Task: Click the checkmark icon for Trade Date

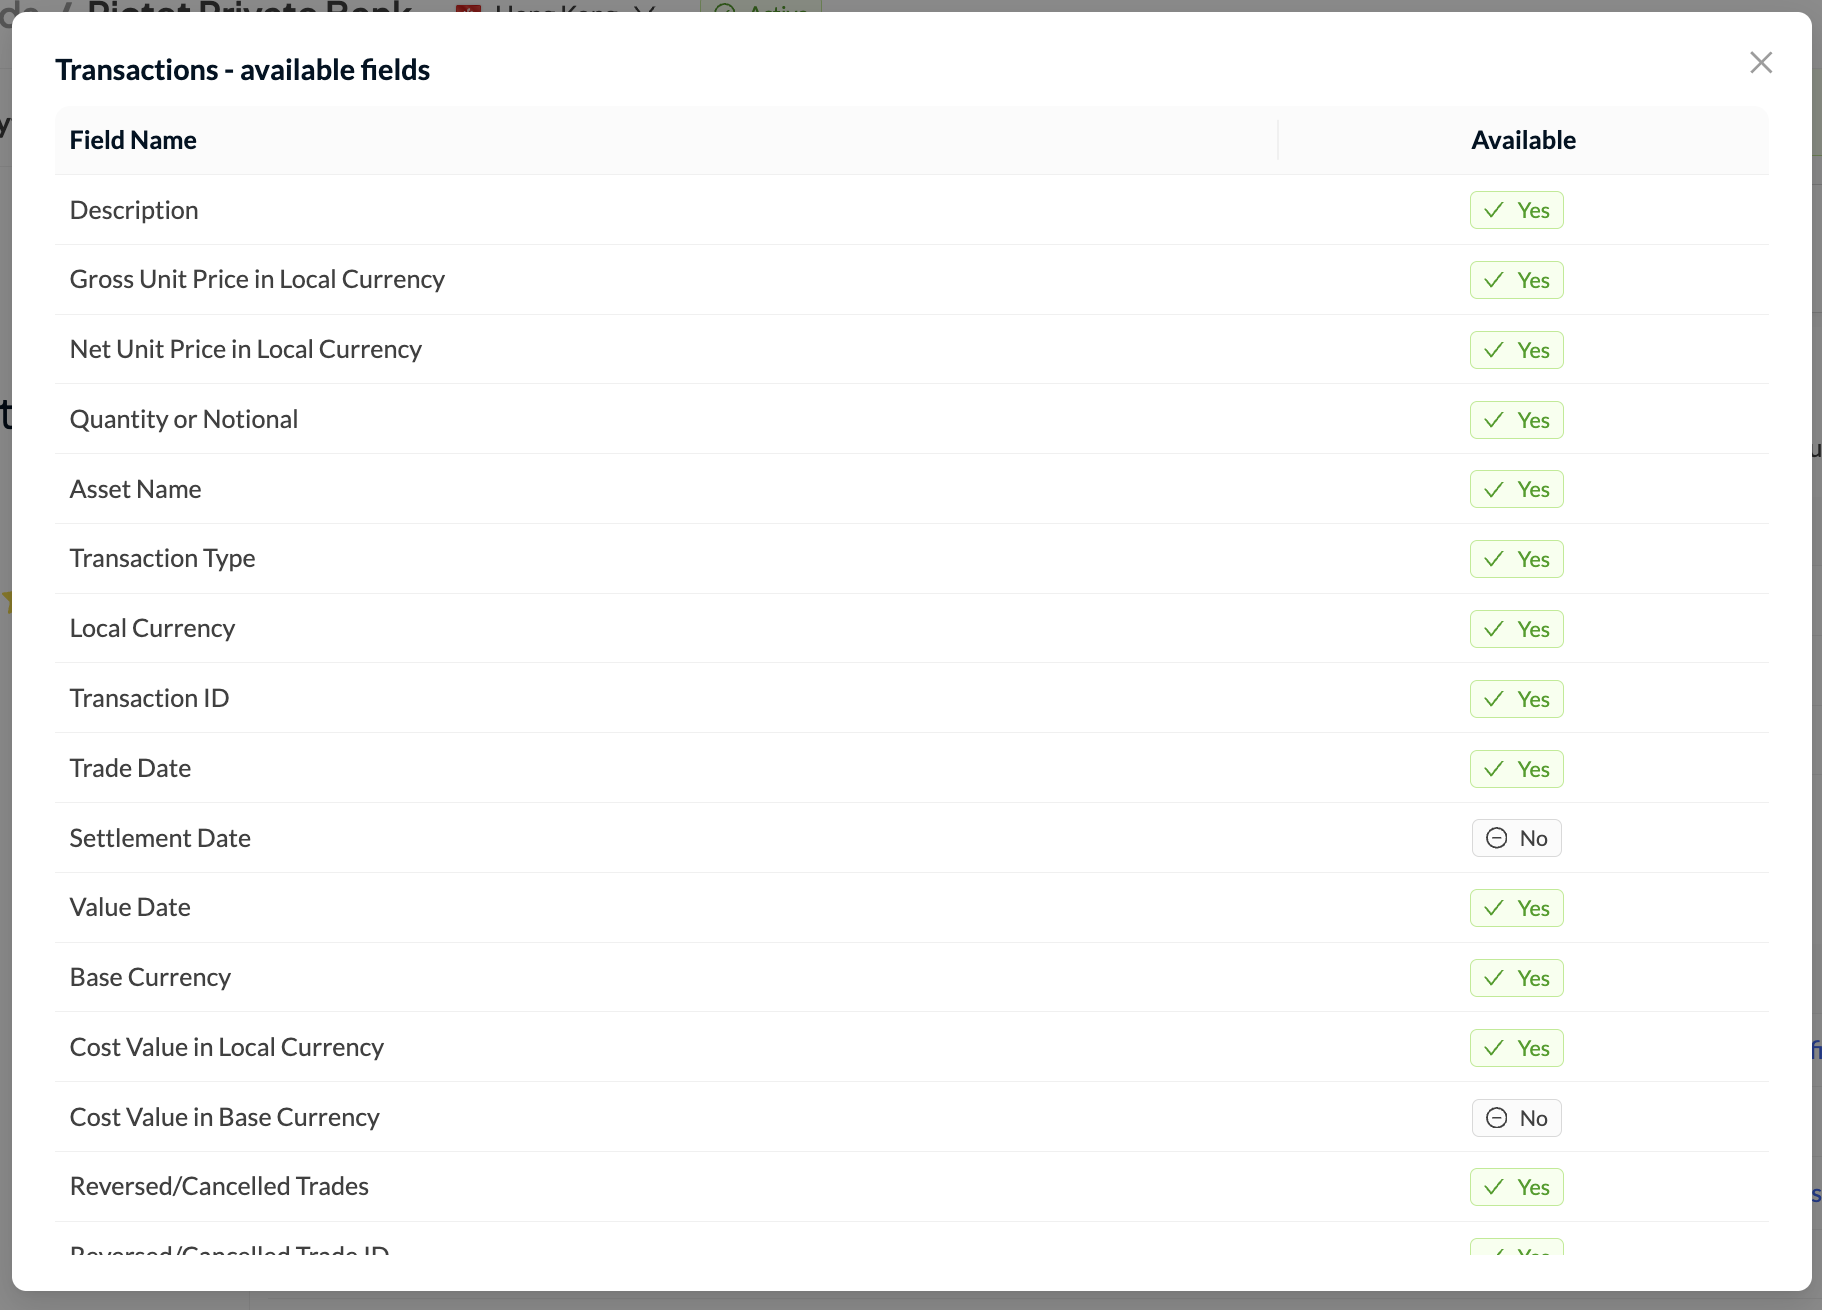Action: (1494, 769)
